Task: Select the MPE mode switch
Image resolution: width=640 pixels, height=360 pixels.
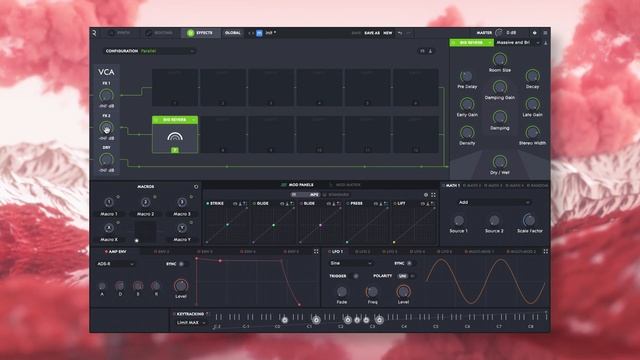Action: tap(305, 195)
